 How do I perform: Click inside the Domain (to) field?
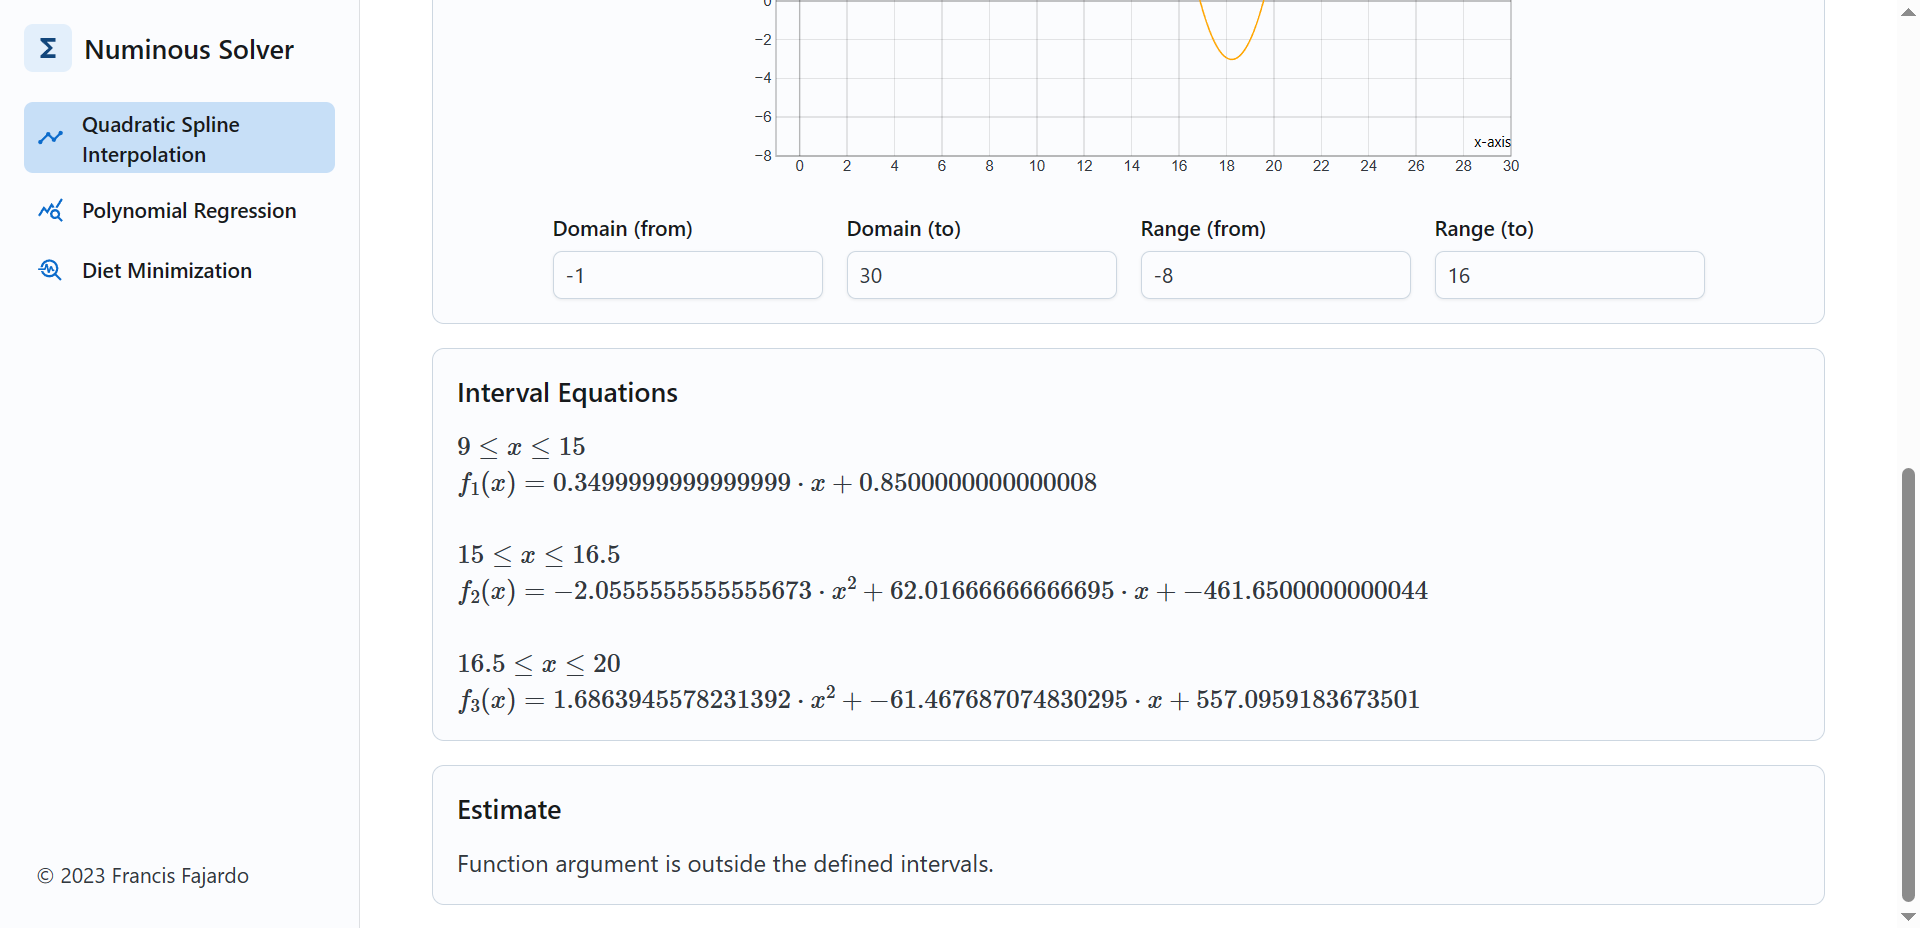click(x=981, y=275)
